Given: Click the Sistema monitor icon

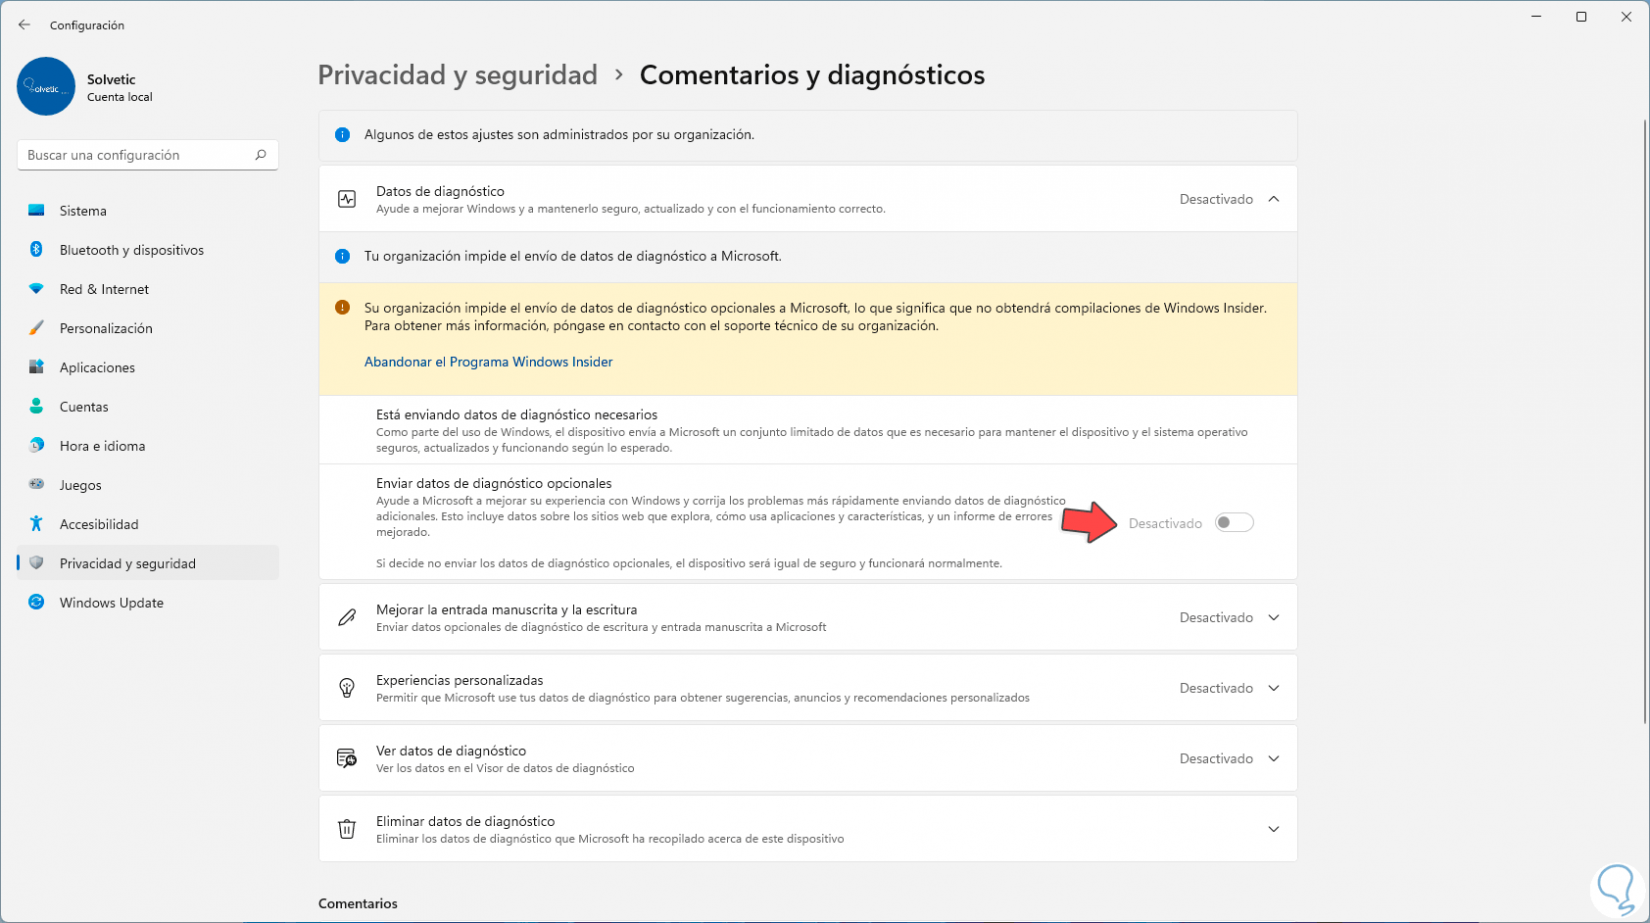Looking at the screenshot, I should tap(36, 211).
